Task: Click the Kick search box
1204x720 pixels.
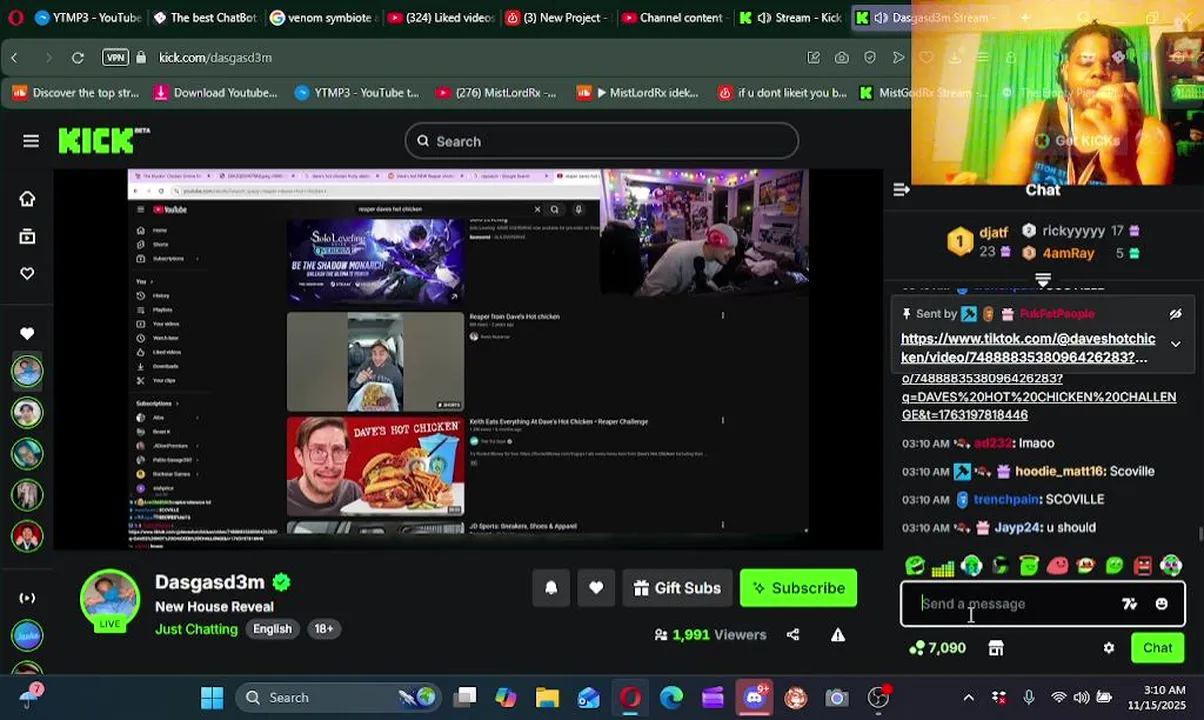Action: (x=601, y=141)
